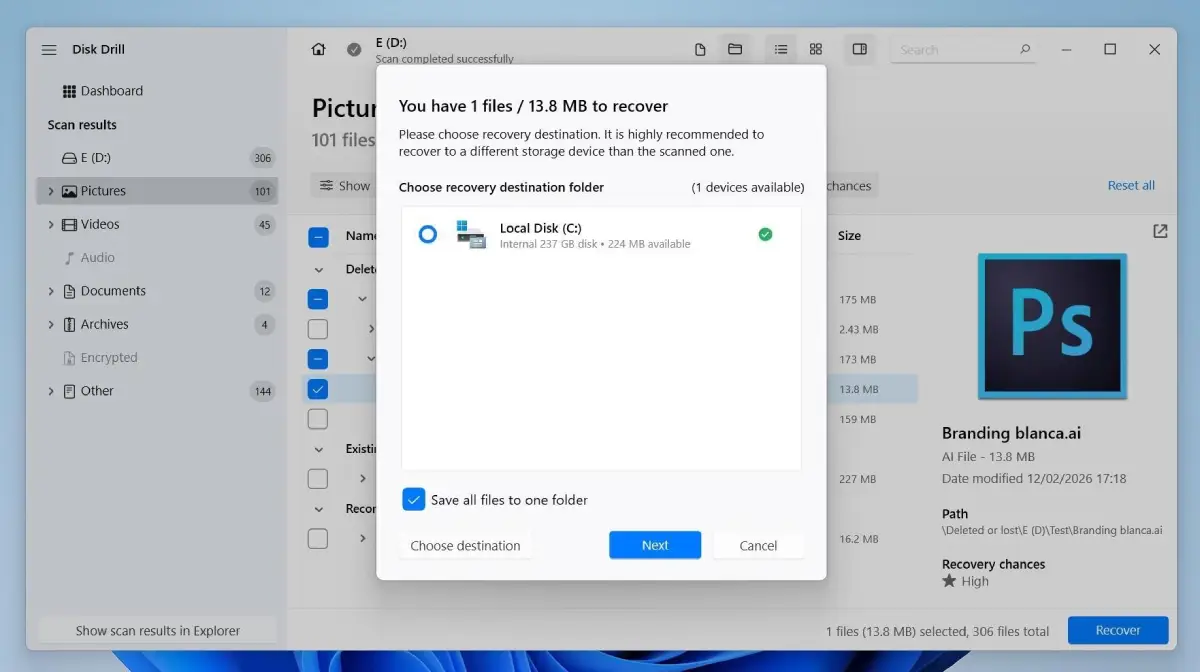Toggle checkbox in the 159 MB row
This screenshot has height=672, width=1200.
[318, 419]
